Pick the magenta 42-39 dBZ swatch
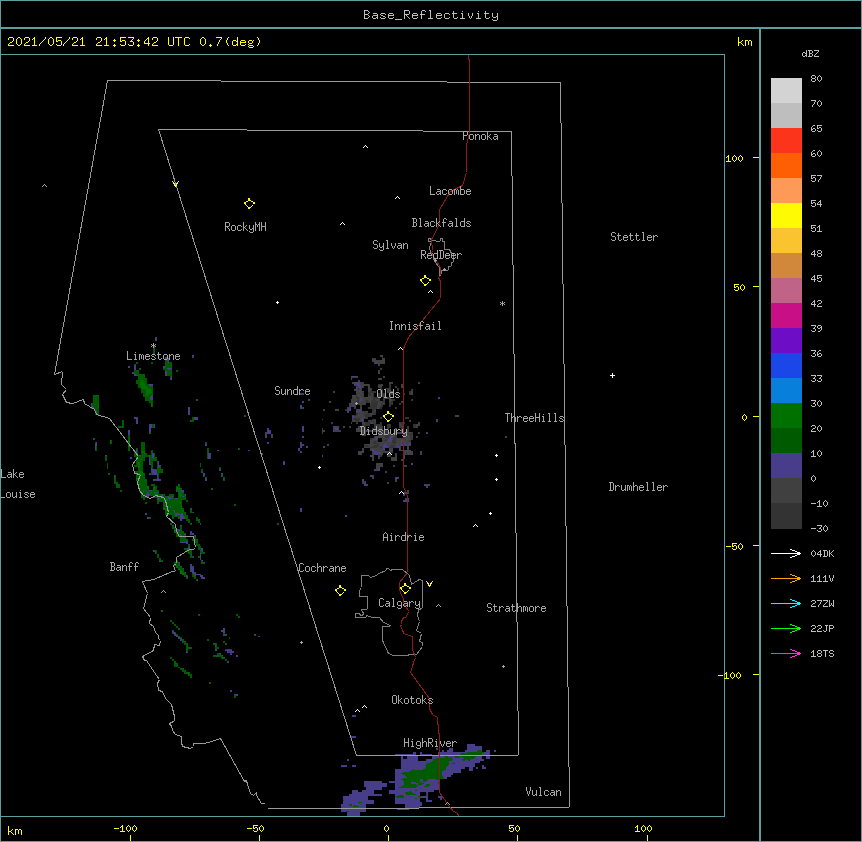862x842 pixels. pyautogui.click(x=786, y=315)
